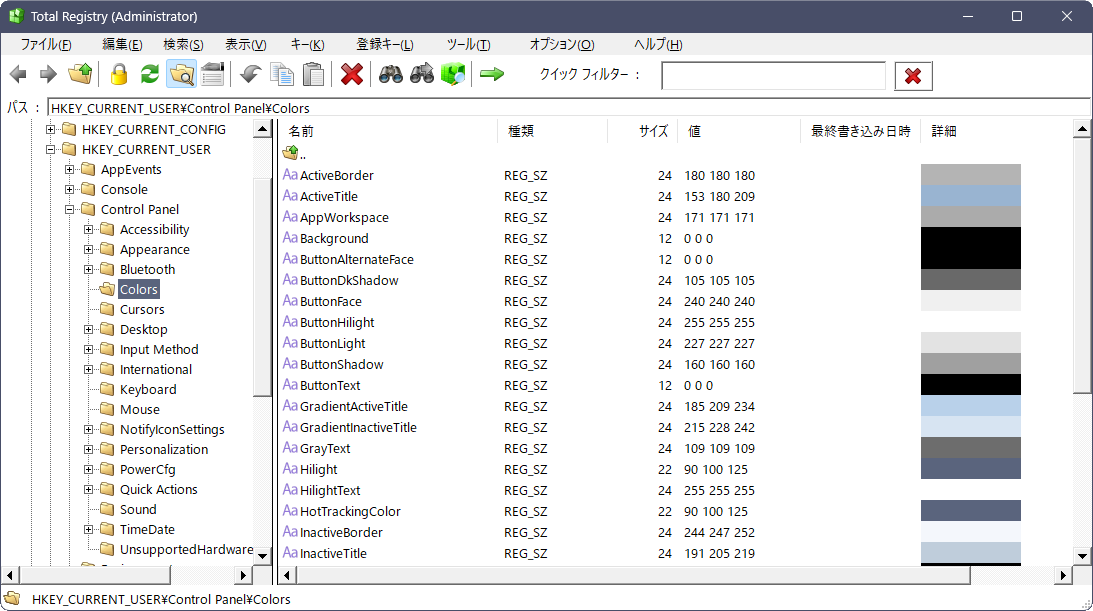Click the Hilight value Aa icon
Image resolution: width=1093 pixels, height=611 pixels.
(290, 469)
